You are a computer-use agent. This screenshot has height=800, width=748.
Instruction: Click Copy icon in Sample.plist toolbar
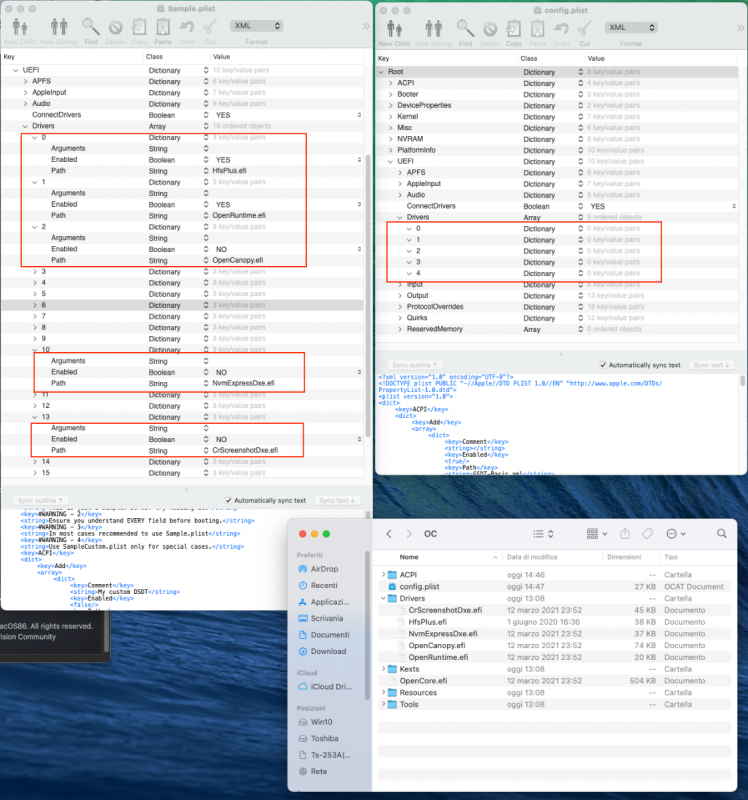[139, 27]
